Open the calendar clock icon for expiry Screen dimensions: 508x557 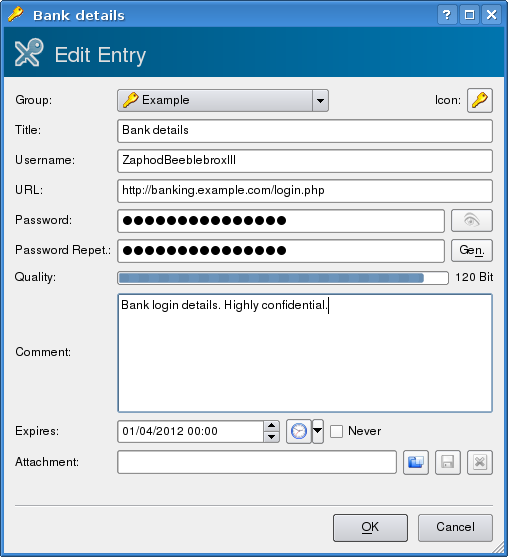point(299,431)
